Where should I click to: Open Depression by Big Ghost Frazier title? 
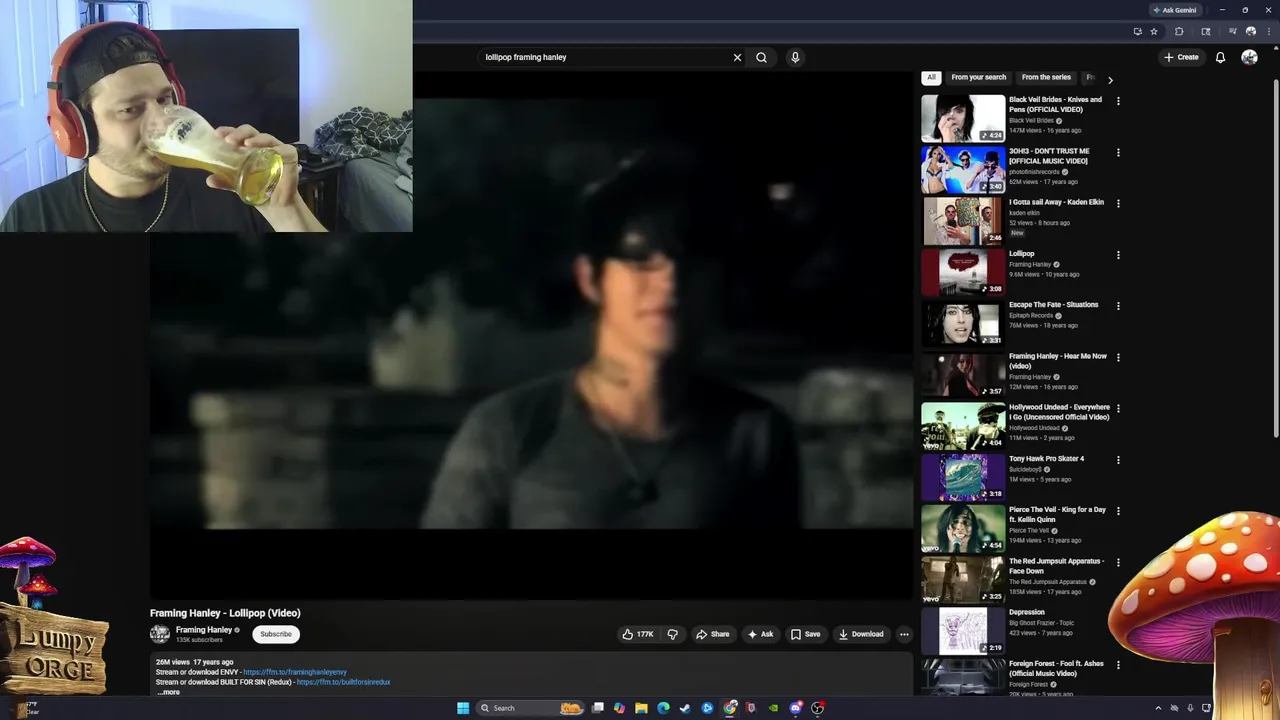tap(1027, 612)
